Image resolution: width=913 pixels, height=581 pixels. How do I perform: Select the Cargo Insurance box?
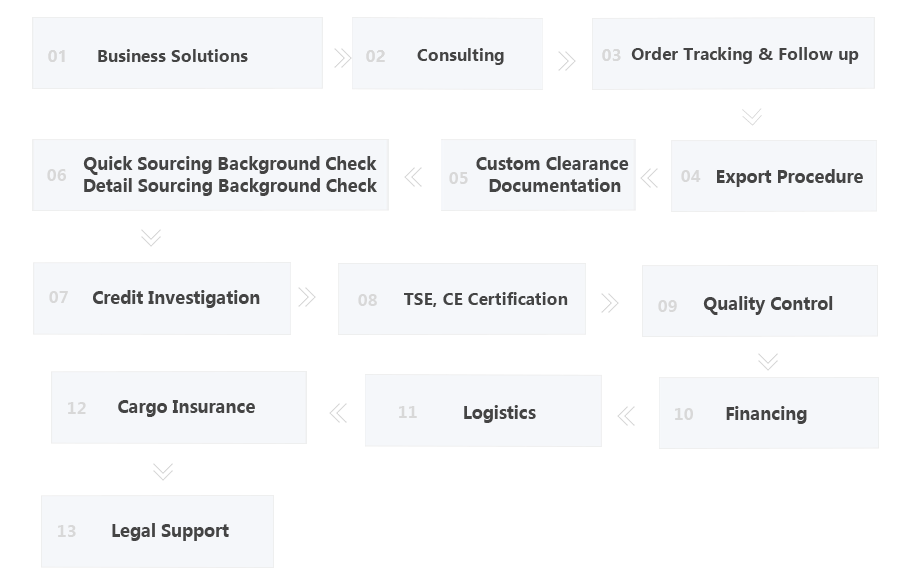[179, 407]
